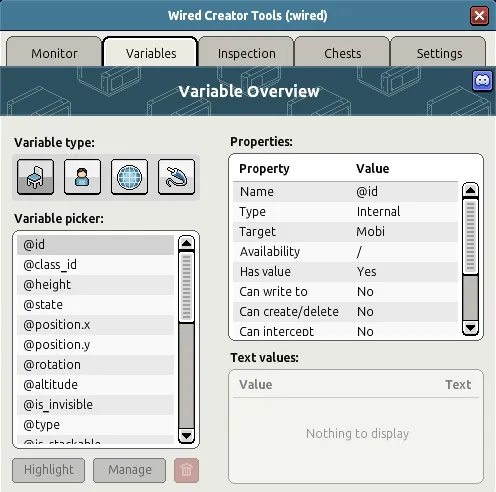The image size is (496, 492).
Task: Click the Has value property row
Action: click(x=345, y=272)
